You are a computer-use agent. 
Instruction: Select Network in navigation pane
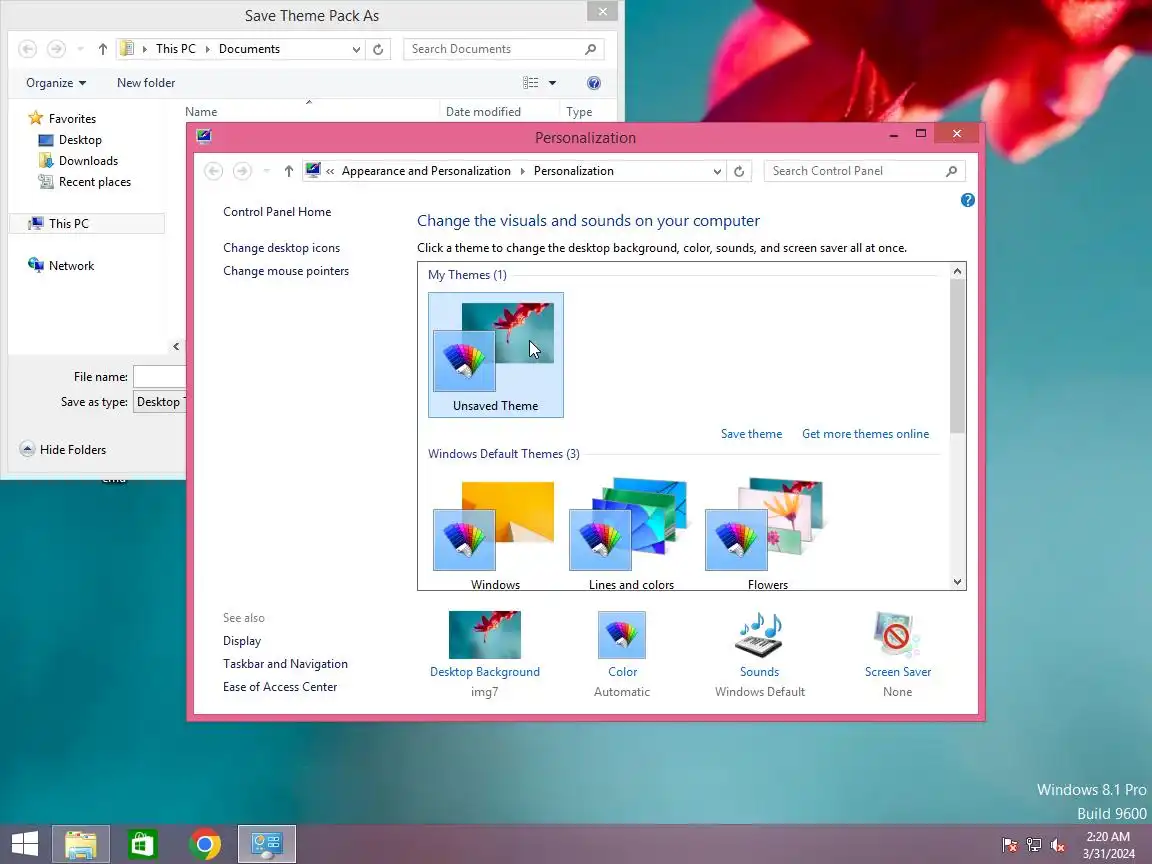61,266
